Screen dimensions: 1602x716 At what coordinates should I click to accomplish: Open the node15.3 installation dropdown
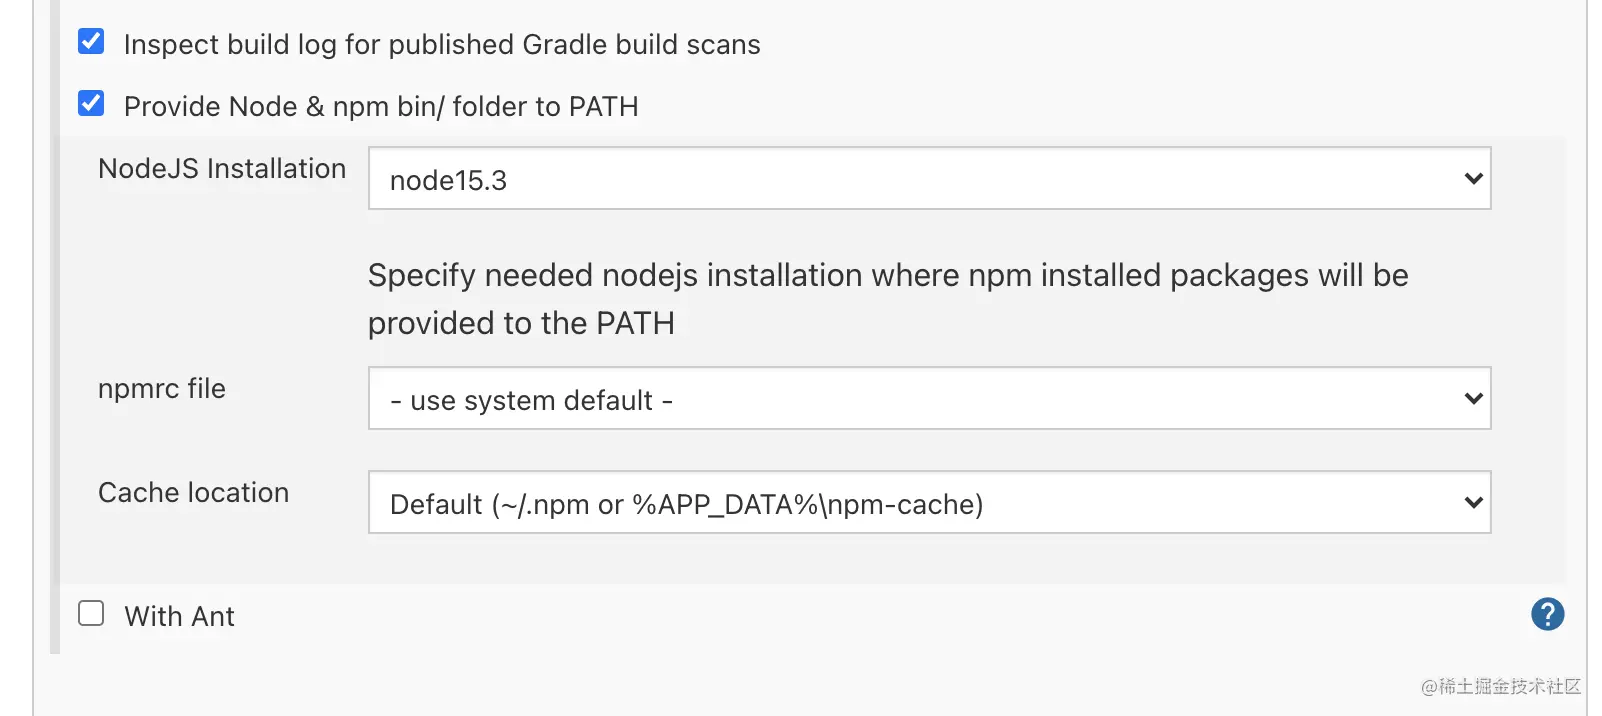click(928, 179)
